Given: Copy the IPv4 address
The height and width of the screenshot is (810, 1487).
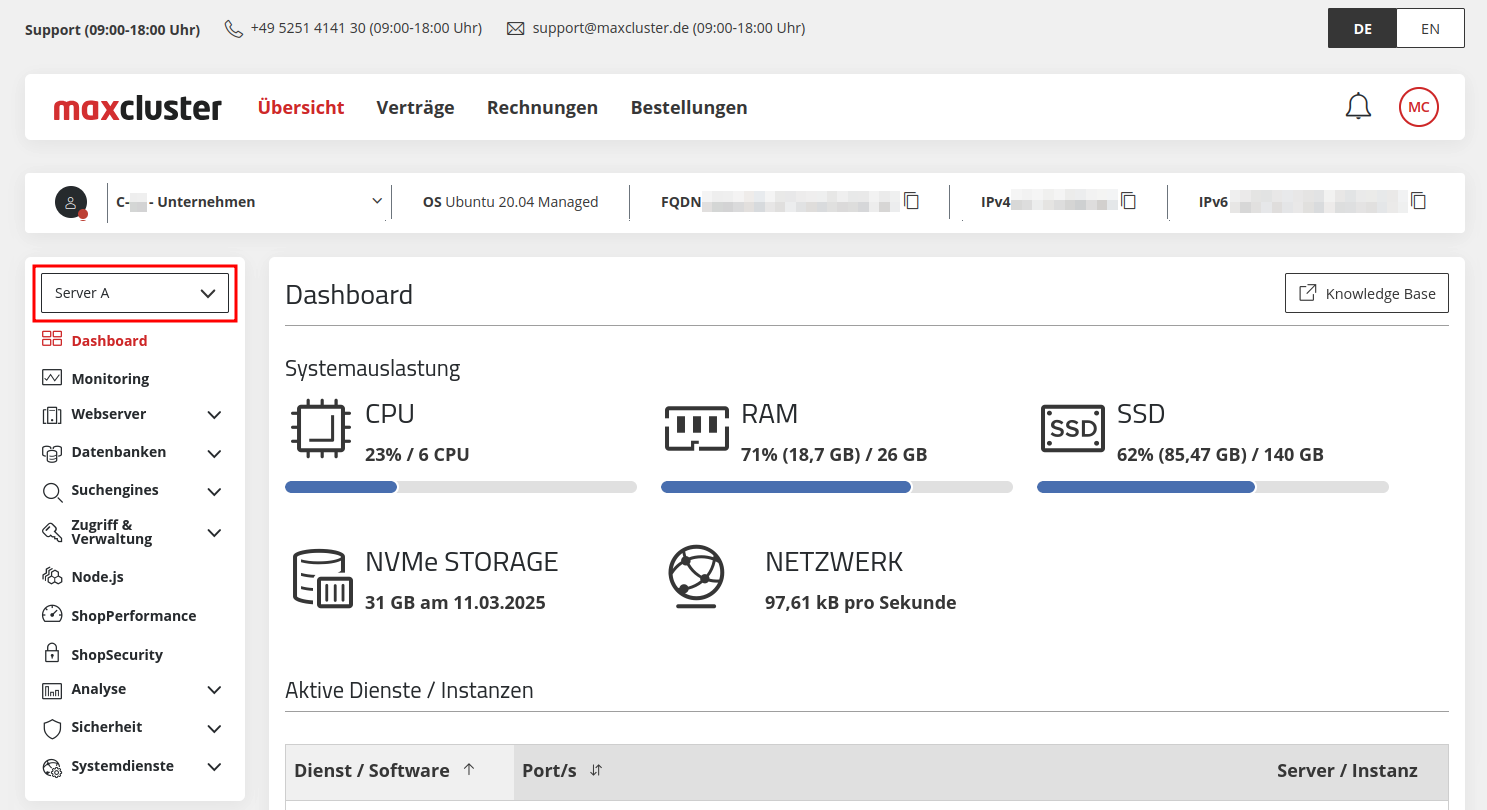Looking at the screenshot, I should coord(1128,201).
